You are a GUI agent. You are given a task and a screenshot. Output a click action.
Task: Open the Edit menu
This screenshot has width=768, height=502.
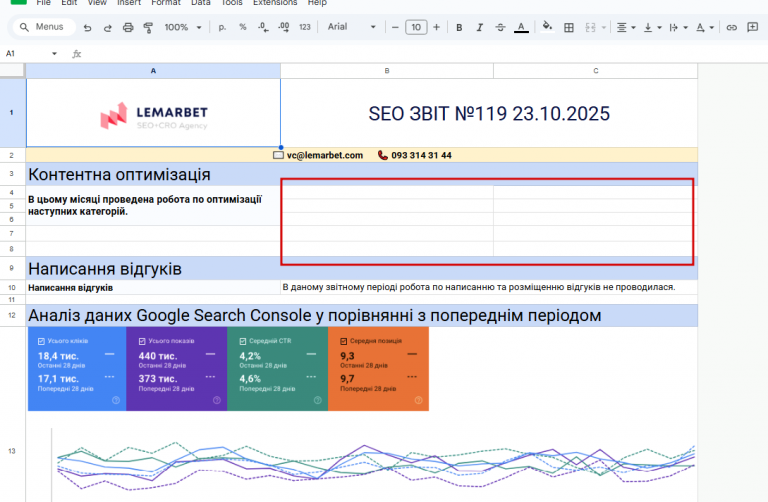[x=69, y=3]
